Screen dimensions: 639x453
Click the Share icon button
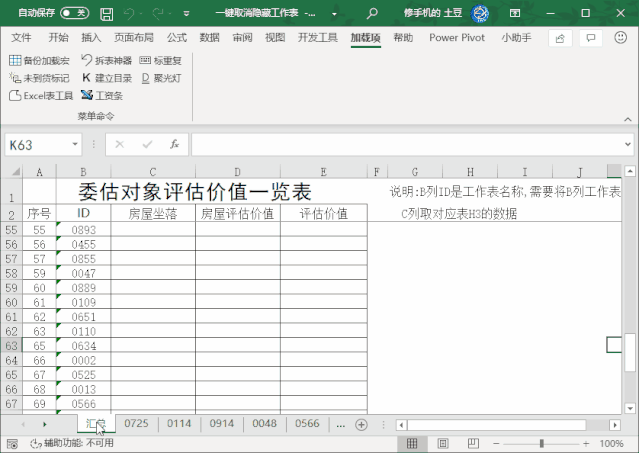(x=560, y=38)
